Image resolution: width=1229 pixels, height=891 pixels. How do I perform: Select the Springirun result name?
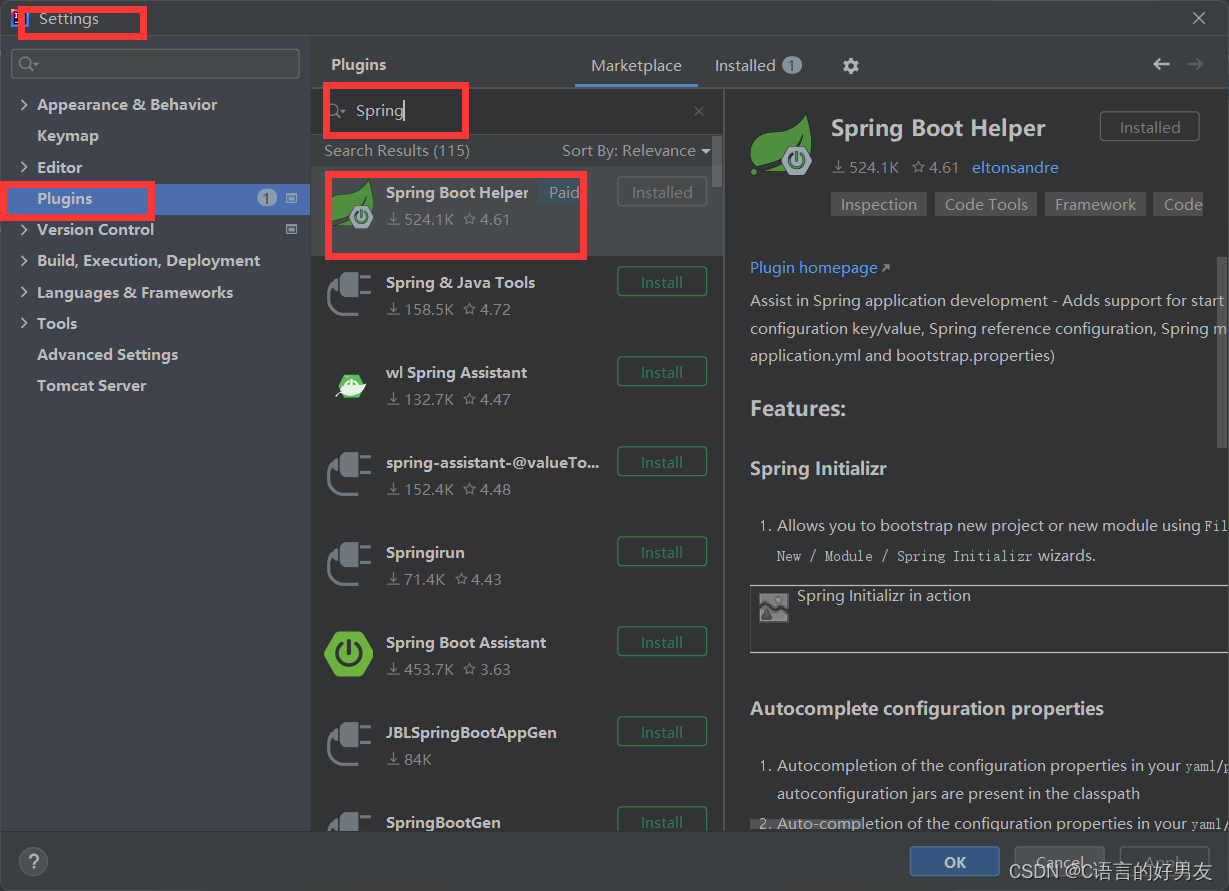425,553
